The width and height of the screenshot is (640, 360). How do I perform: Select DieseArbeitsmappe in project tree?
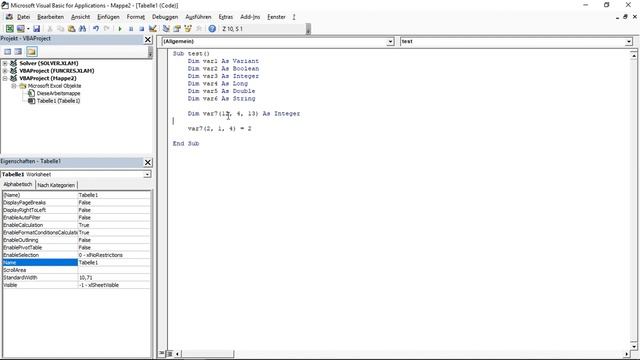point(58,93)
